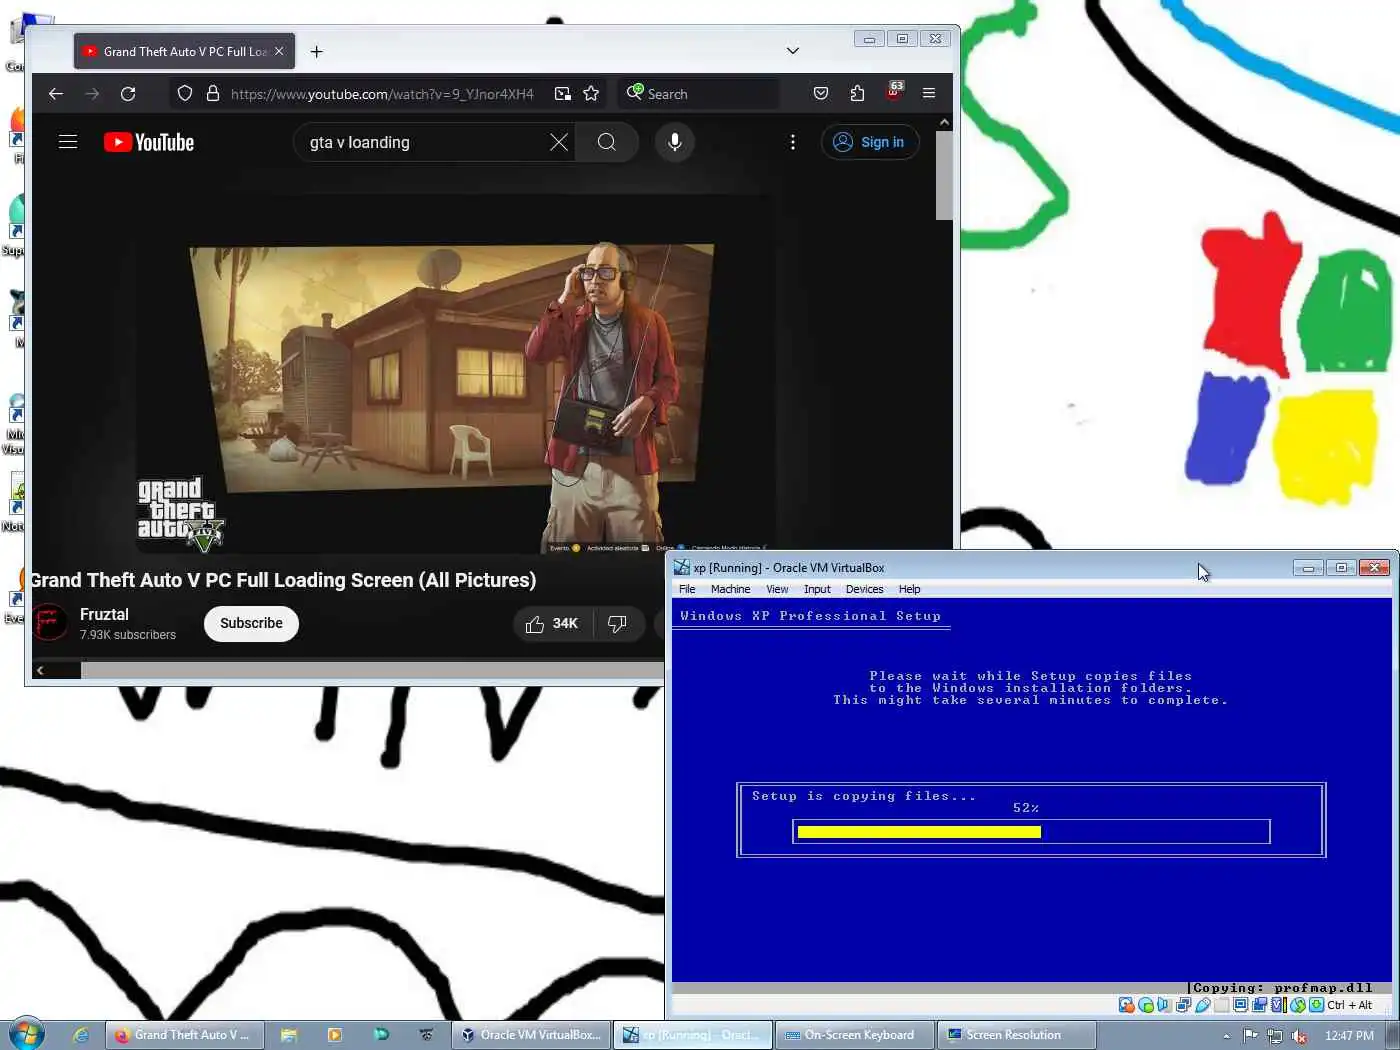Open network tray icon
Viewport: 1400px width, 1050px height.
coord(1275,1035)
